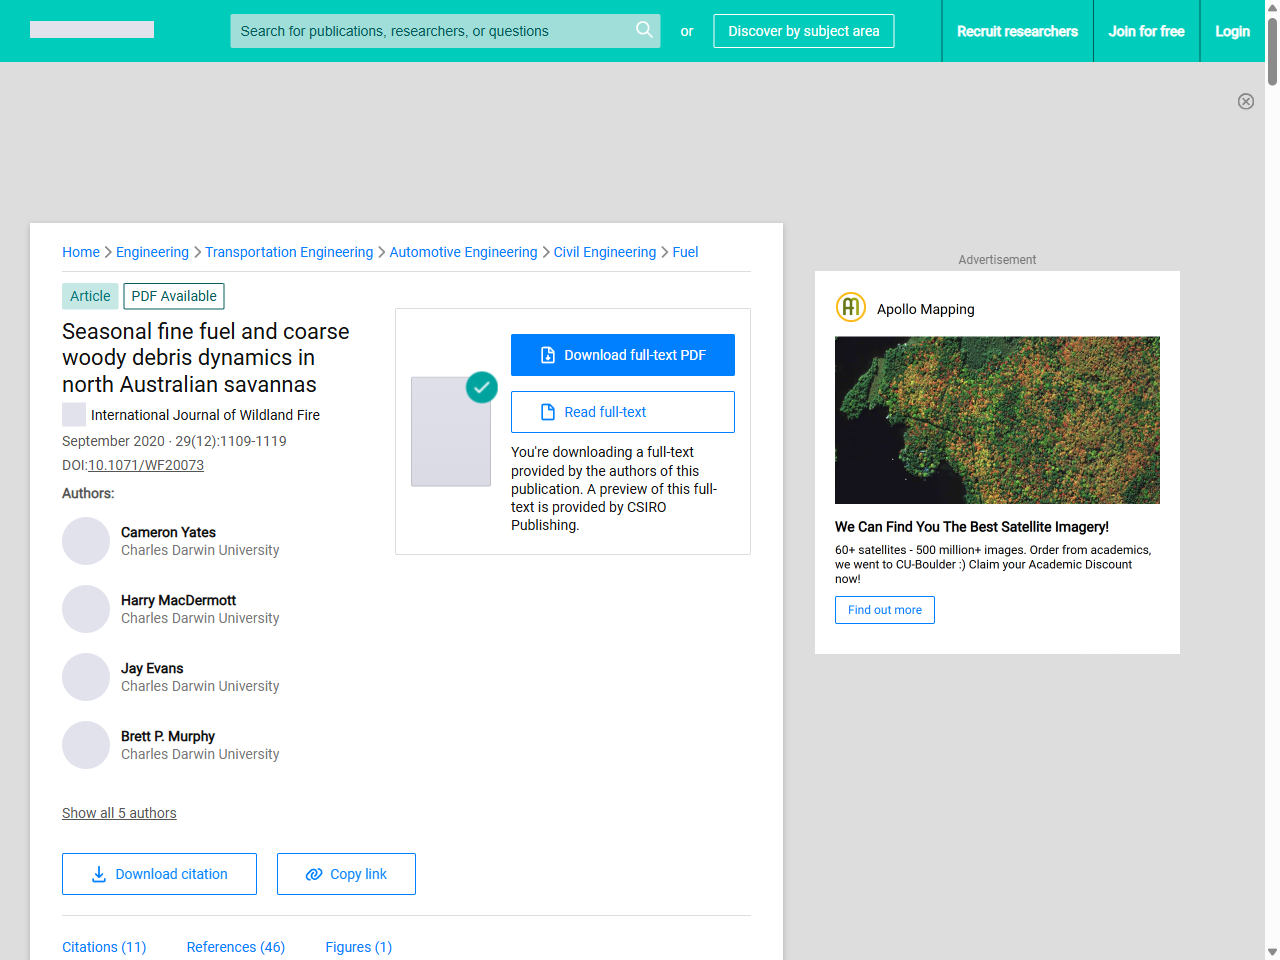The image size is (1280, 960).
Task: Click the Apollo Mapping circular logo
Action: pos(850,307)
